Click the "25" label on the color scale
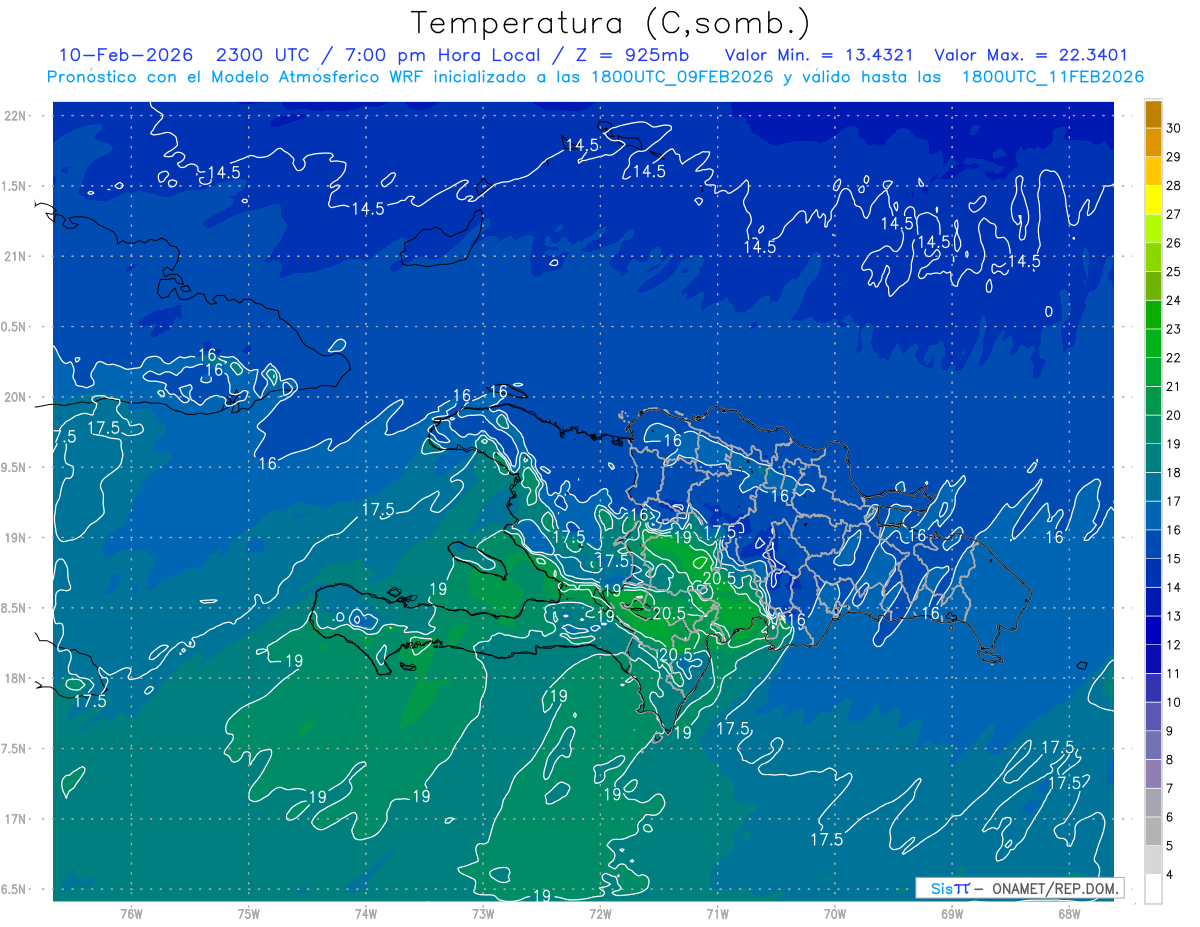The width and height of the screenshot is (1200, 927). pos(1174,272)
